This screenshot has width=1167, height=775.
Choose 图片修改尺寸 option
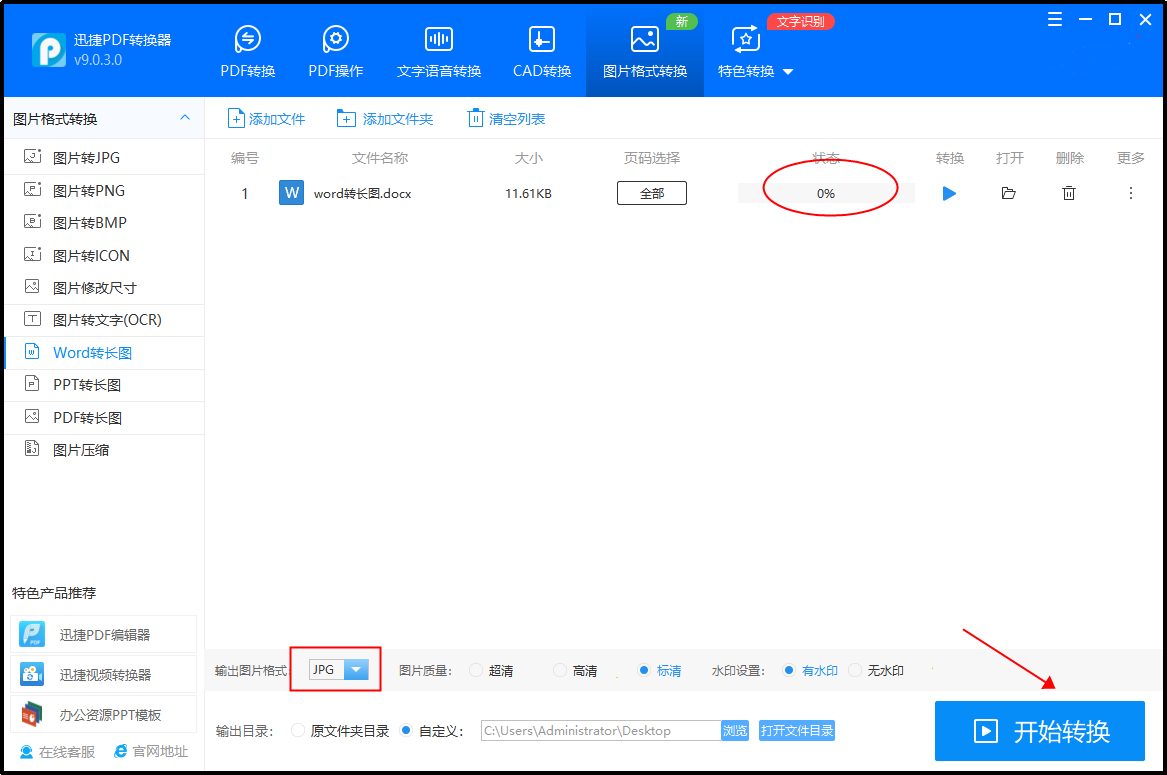pyautogui.click(x=104, y=287)
